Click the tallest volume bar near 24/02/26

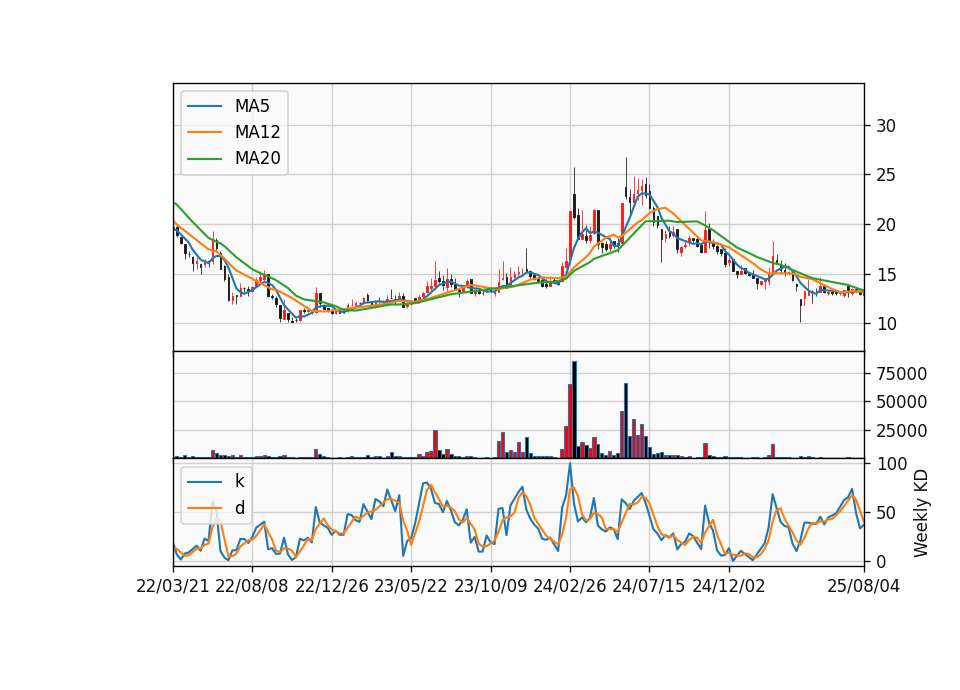[574, 410]
